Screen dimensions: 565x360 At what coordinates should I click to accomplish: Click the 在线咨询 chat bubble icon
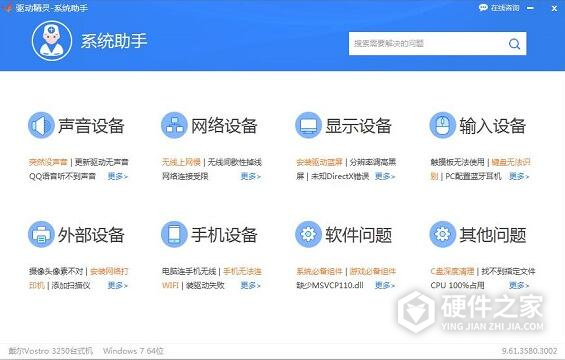pos(483,8)
